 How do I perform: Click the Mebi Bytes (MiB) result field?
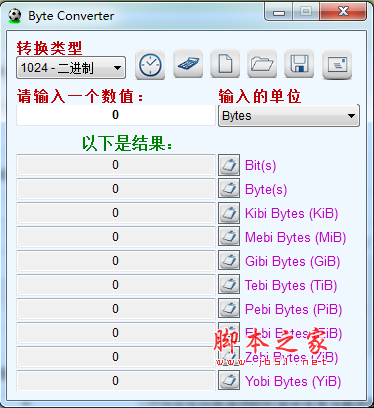click(116, 237)
